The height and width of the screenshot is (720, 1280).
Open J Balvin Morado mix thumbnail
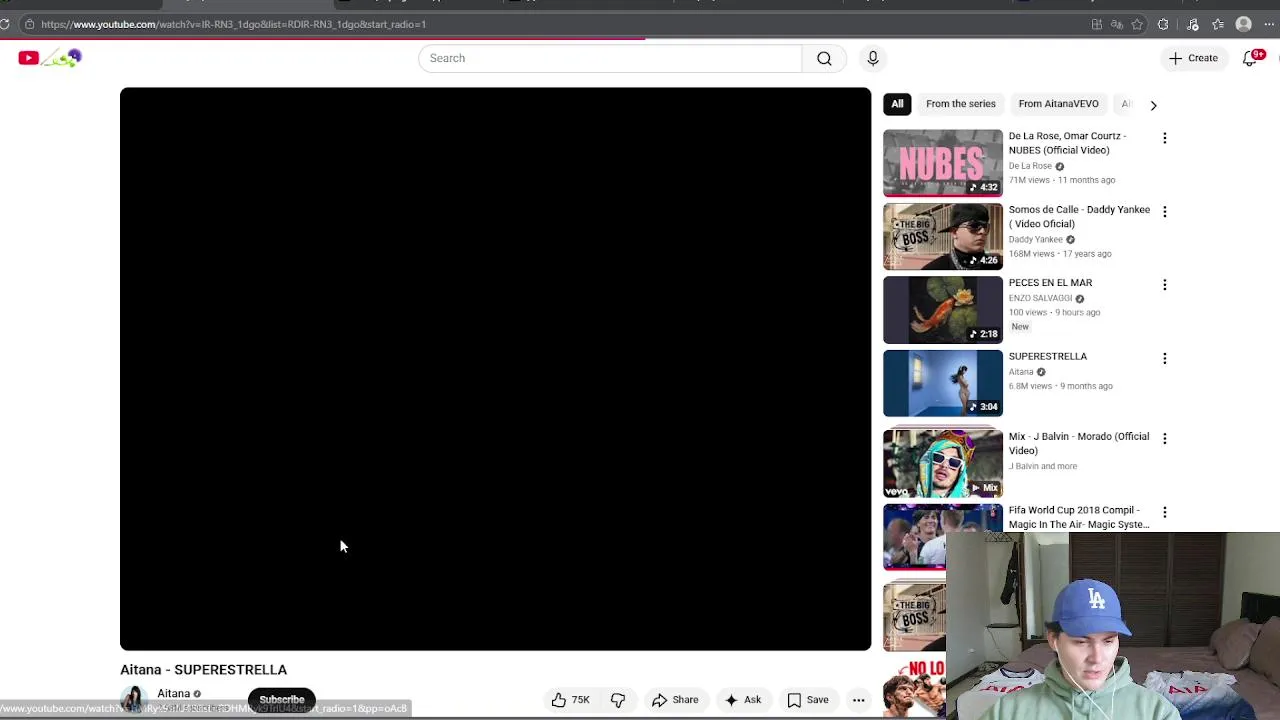[942, 463]
